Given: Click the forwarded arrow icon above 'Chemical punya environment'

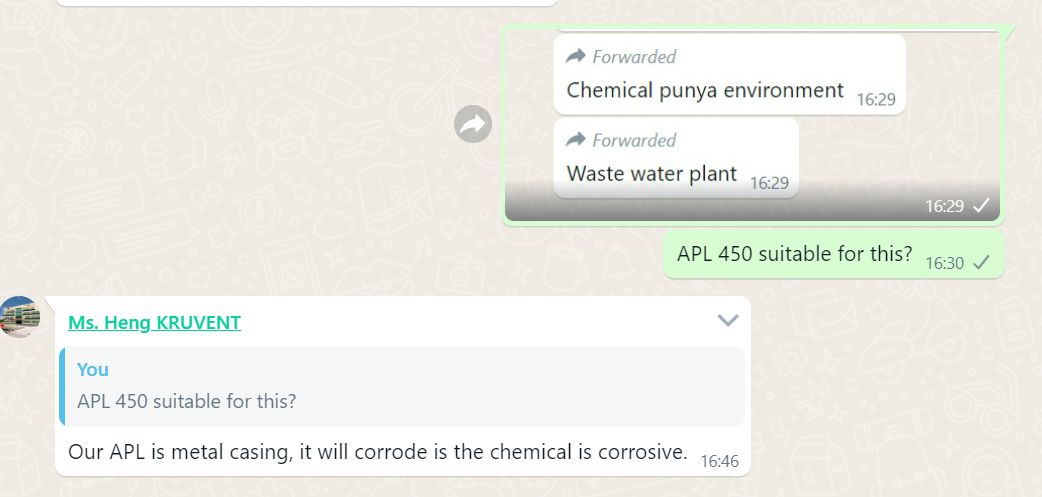Looking at the screenshot, I should [575, 56].
